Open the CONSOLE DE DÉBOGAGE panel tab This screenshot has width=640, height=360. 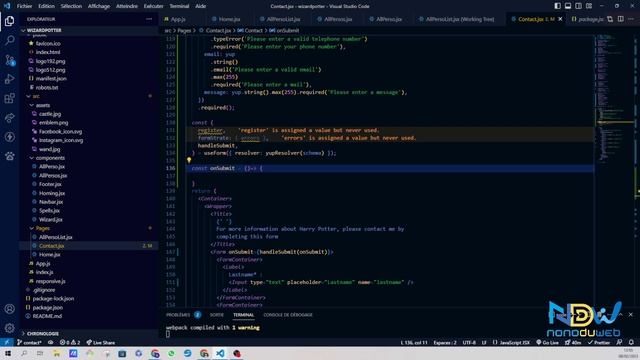click(x=288, y=315)
